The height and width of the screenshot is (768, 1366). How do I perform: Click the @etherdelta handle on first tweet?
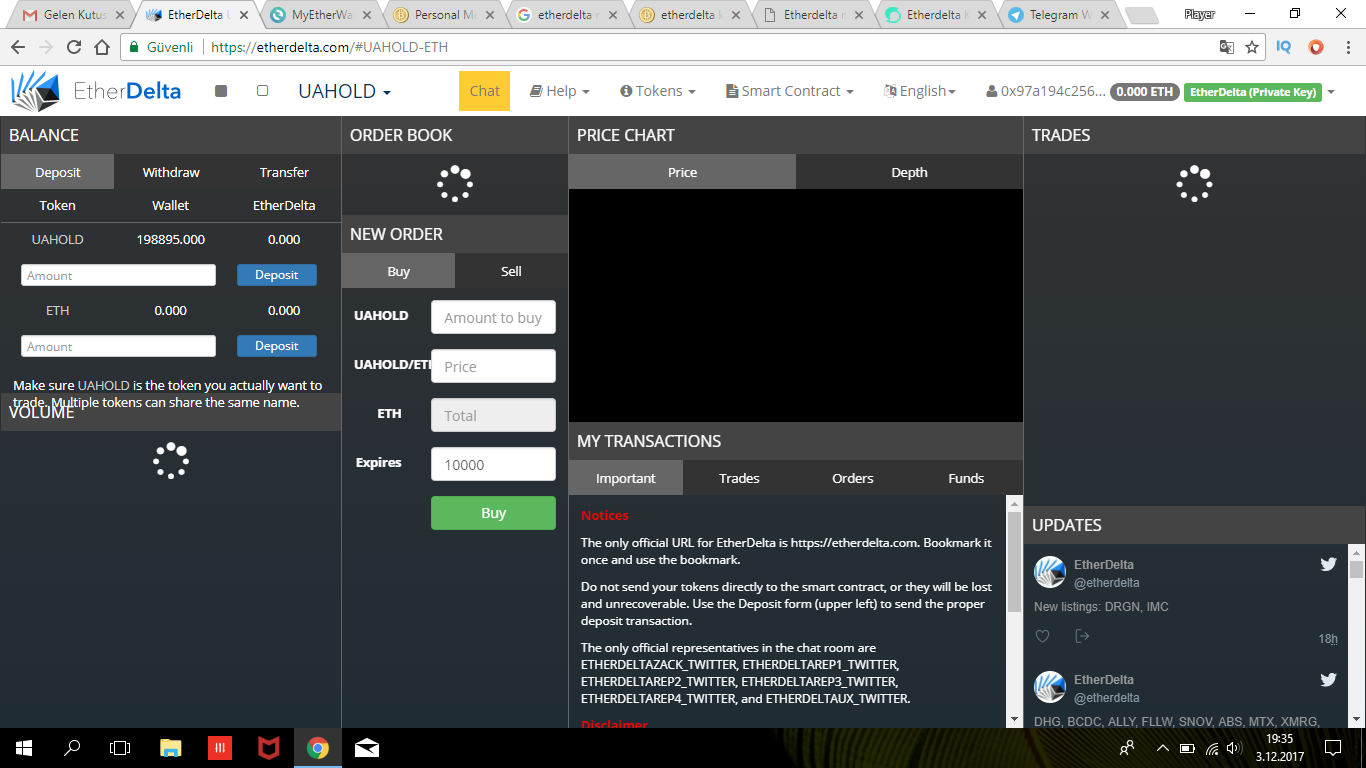(x=1107, y=583)
